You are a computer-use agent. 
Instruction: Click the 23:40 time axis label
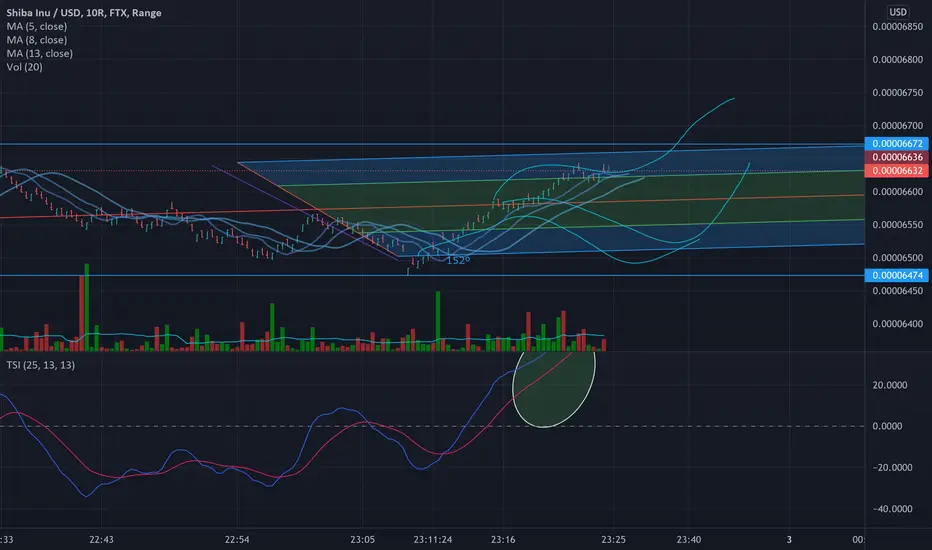[x=688, y=540]
